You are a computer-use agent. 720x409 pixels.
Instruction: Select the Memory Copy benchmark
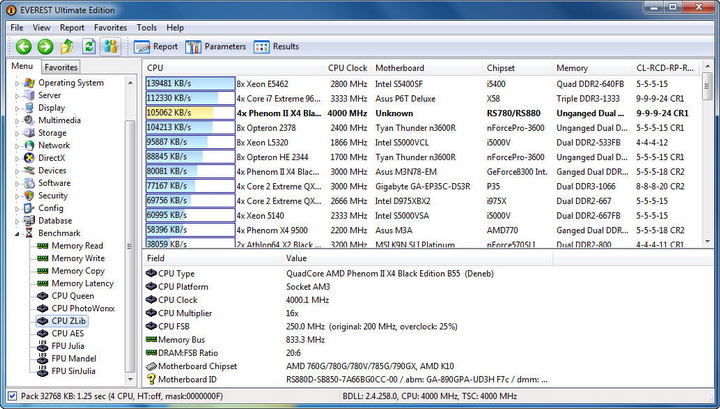pos(78,271)
